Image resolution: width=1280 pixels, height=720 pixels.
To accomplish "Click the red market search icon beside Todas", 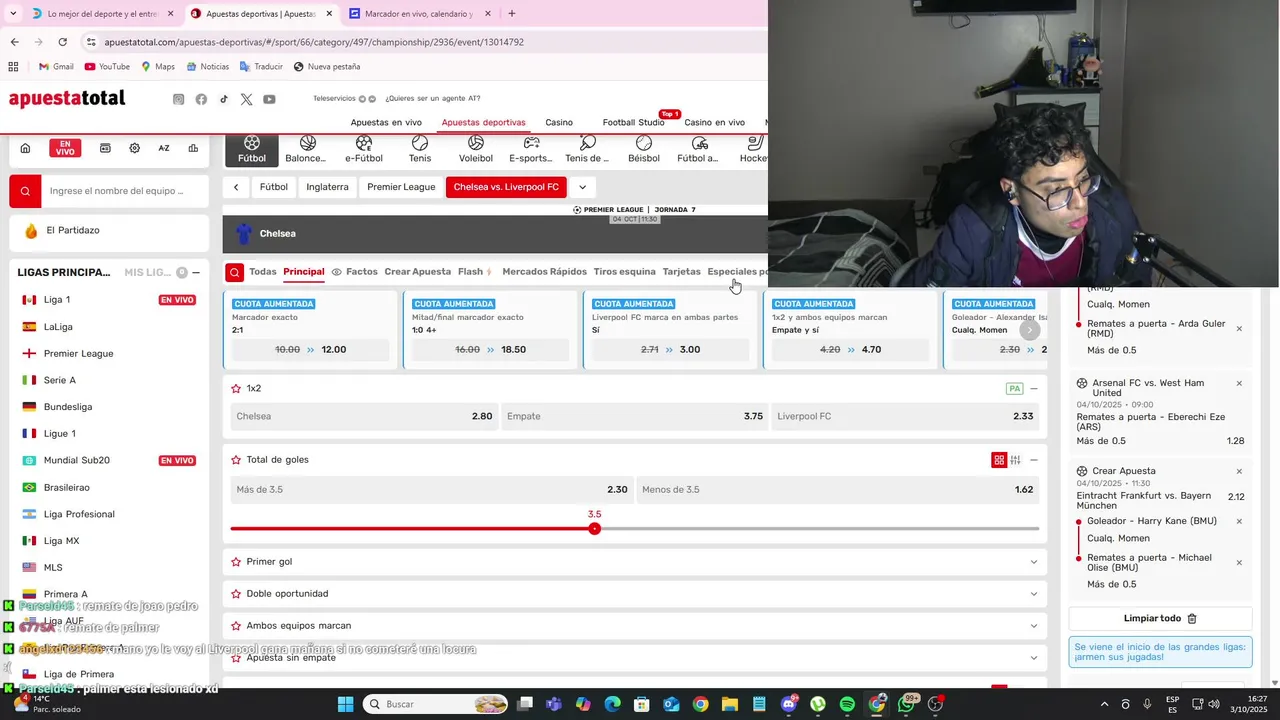I will pyautogui.click(x=234, y=272).
